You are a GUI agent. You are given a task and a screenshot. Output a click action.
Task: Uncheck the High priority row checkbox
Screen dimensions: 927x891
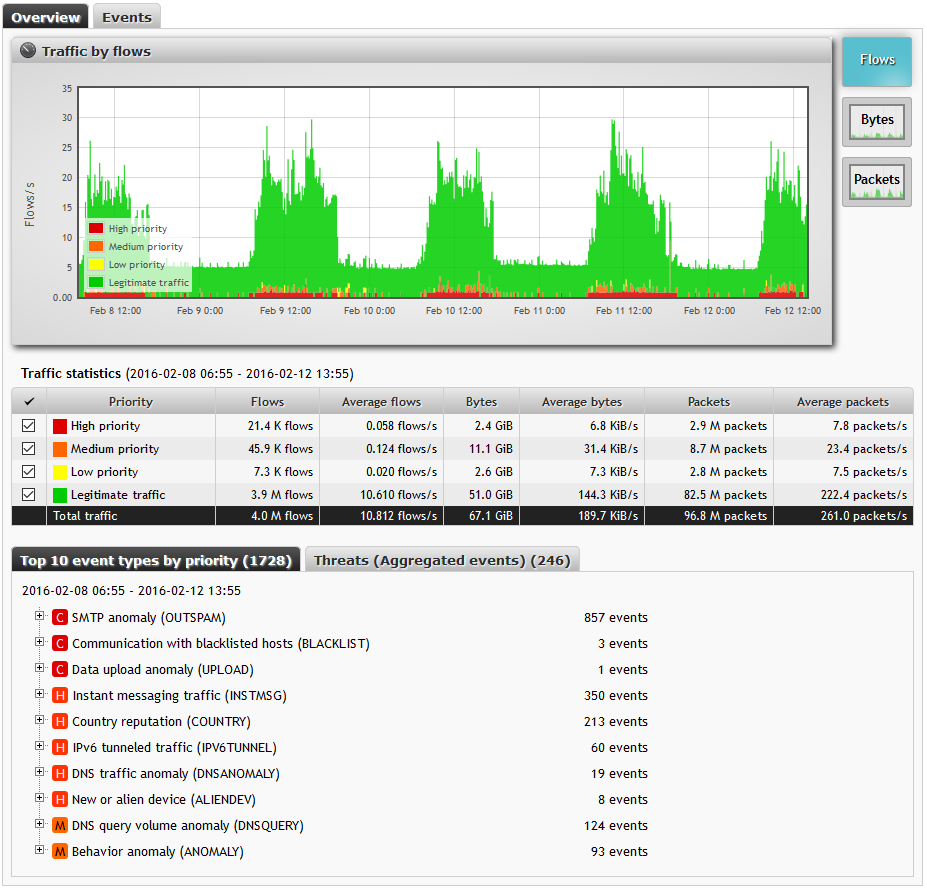(x=29, y=426)
